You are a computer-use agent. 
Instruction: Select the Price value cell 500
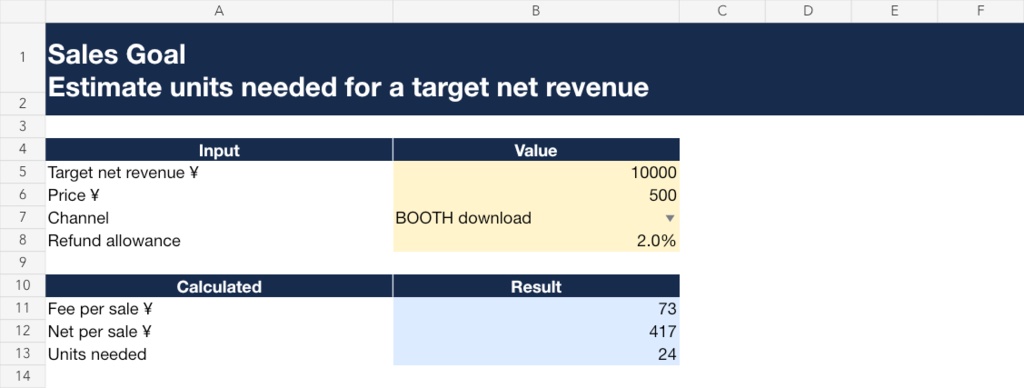point(536,195)
